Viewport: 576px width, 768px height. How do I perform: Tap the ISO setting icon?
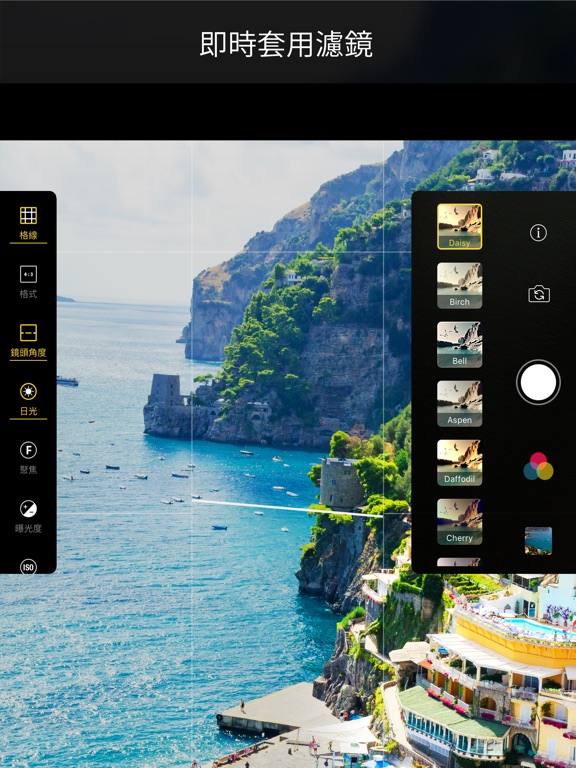pos(28,567)
